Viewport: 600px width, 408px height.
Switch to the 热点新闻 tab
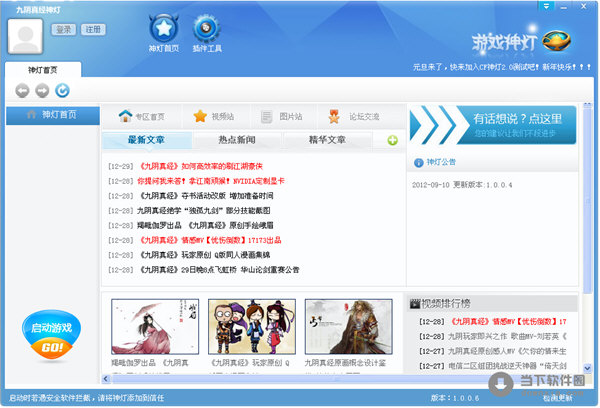point(237,140)
